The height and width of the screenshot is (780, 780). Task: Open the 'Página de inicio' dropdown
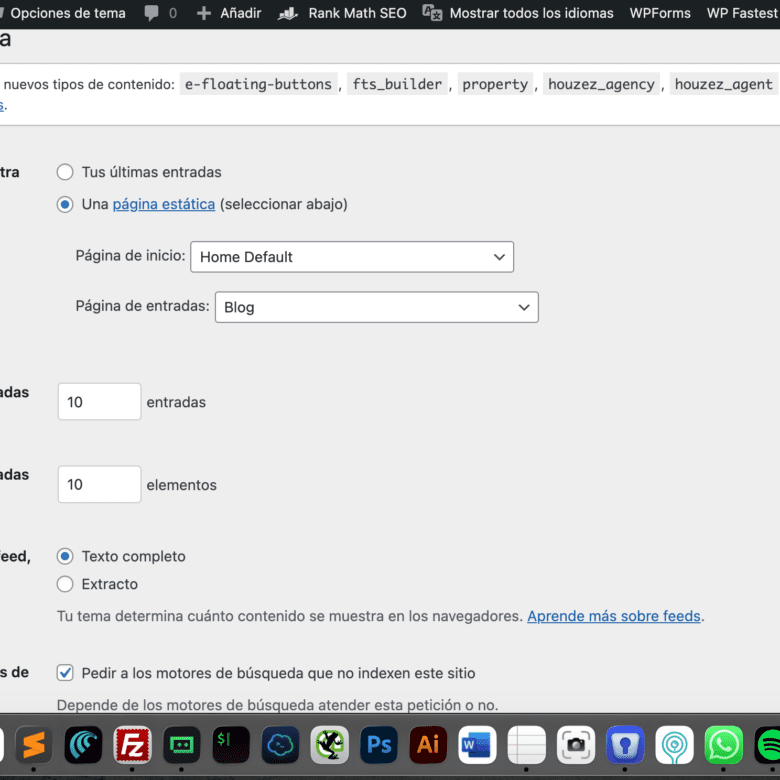pyautogui.click(x=351, y=257)
